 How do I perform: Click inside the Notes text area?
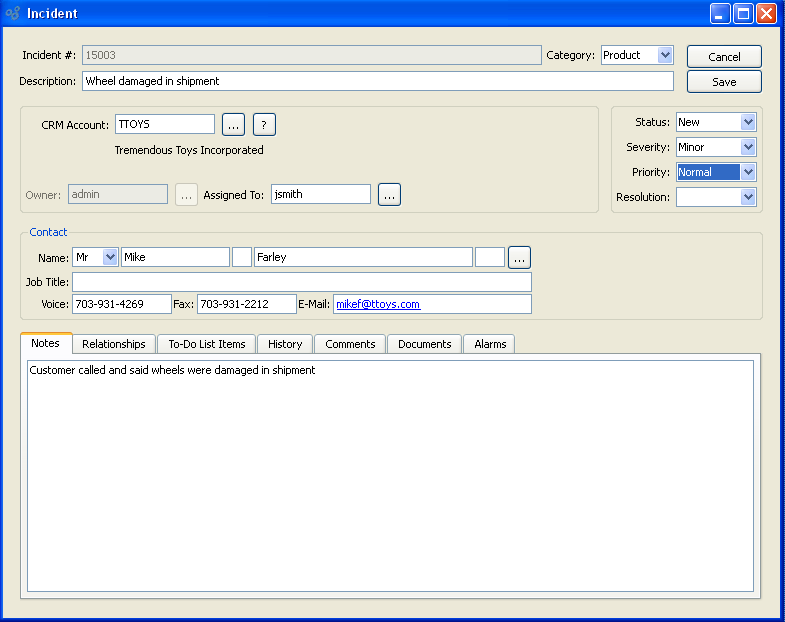[390, 476]
